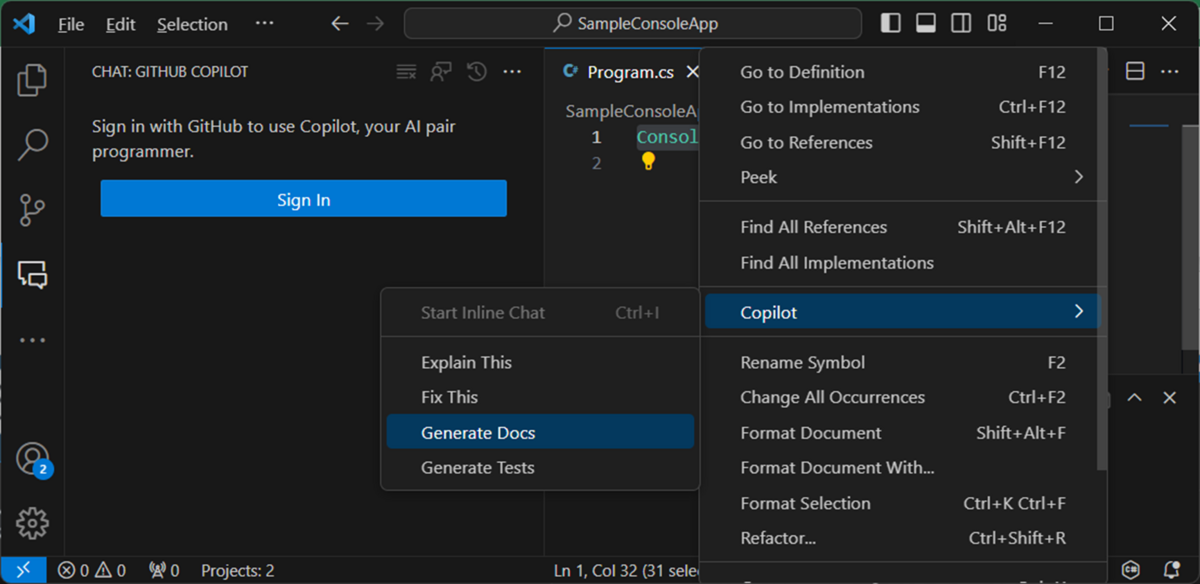Screen dimensions: 1200x584
Task: Open the File menu
Action: (71, 24)
